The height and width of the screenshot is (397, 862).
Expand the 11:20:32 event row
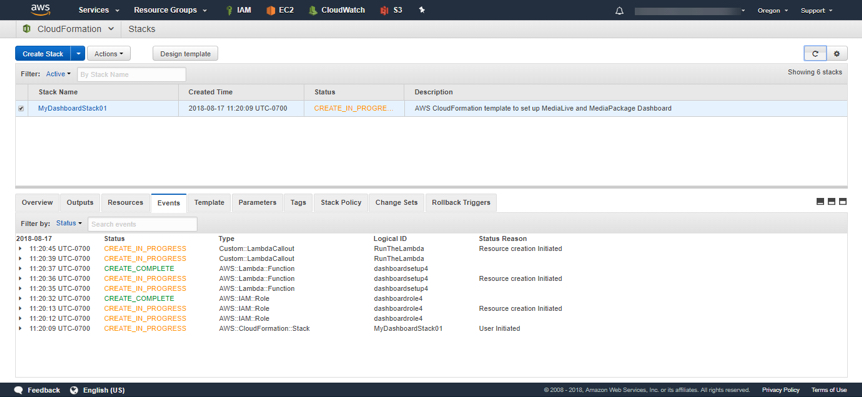coord(20,299)
